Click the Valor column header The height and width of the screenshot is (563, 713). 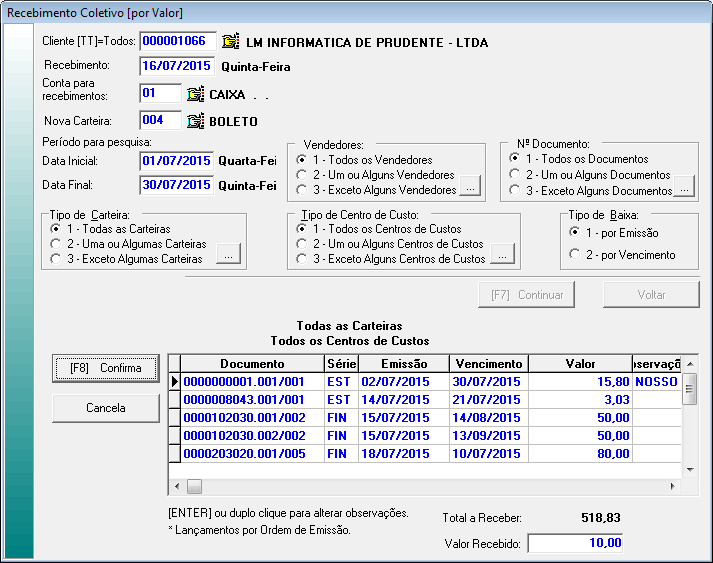pyautogui.click(x=580, y=364)
